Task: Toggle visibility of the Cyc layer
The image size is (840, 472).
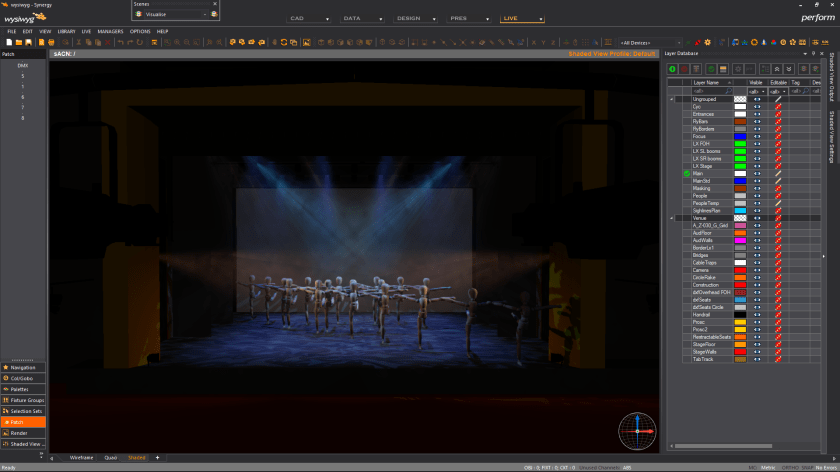Action: point(757,107)
